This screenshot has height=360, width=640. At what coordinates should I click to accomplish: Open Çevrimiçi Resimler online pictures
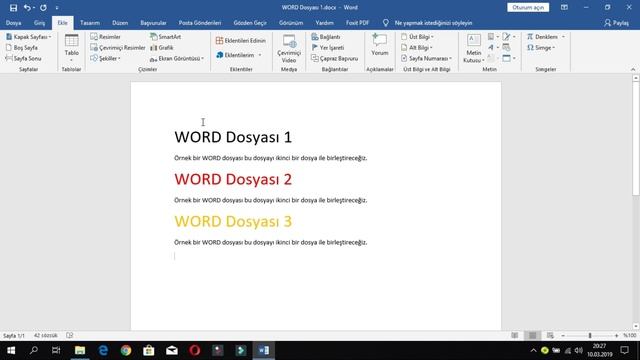118,48
